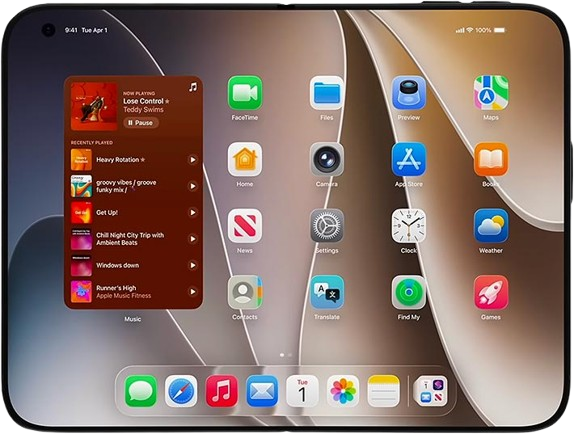Tap the battery indicator in status bar

(500, 30)
